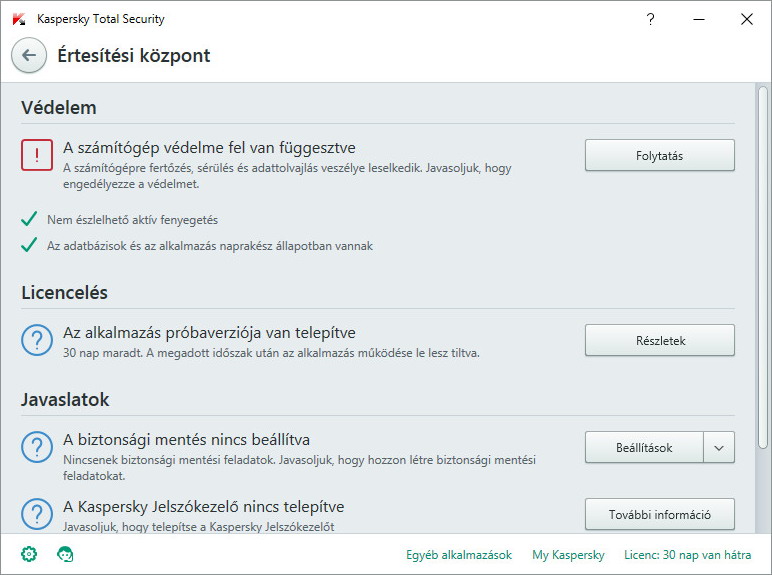Click question icon beside trial version notice

pos(37,340)
